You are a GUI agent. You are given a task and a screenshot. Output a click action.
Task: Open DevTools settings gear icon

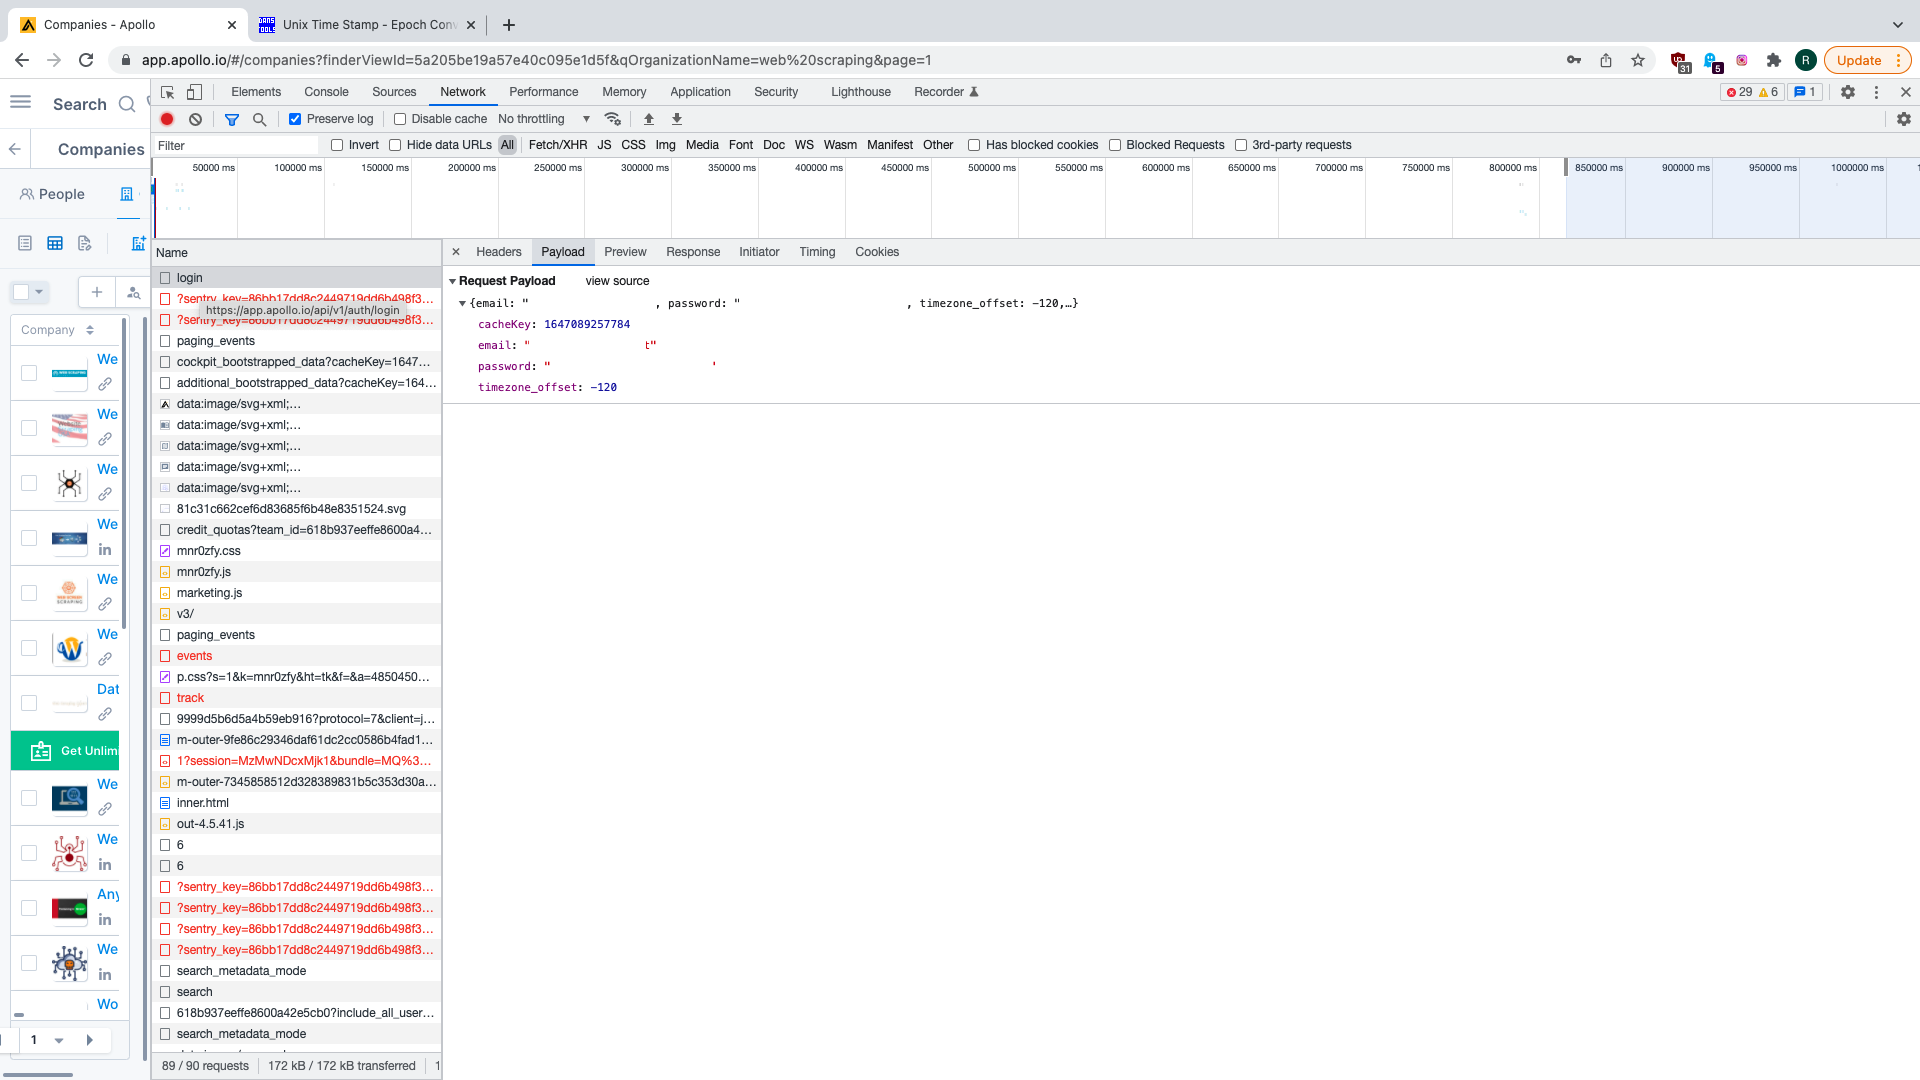click(1848, 92)
